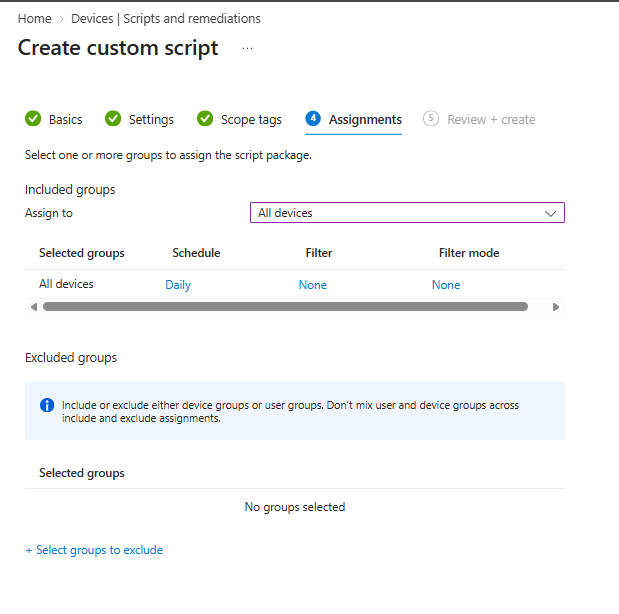This screenshot has height=614, width=619.
Task: Click the blue info icon in the excluded groups notice
Action: pos(47,405)
